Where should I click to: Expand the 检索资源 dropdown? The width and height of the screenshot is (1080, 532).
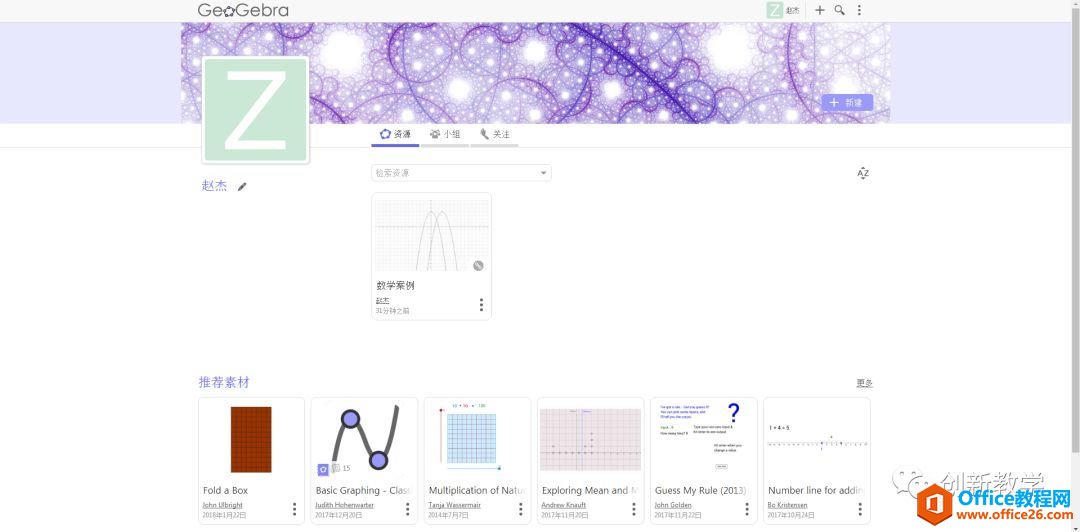(x=544, y=173)
